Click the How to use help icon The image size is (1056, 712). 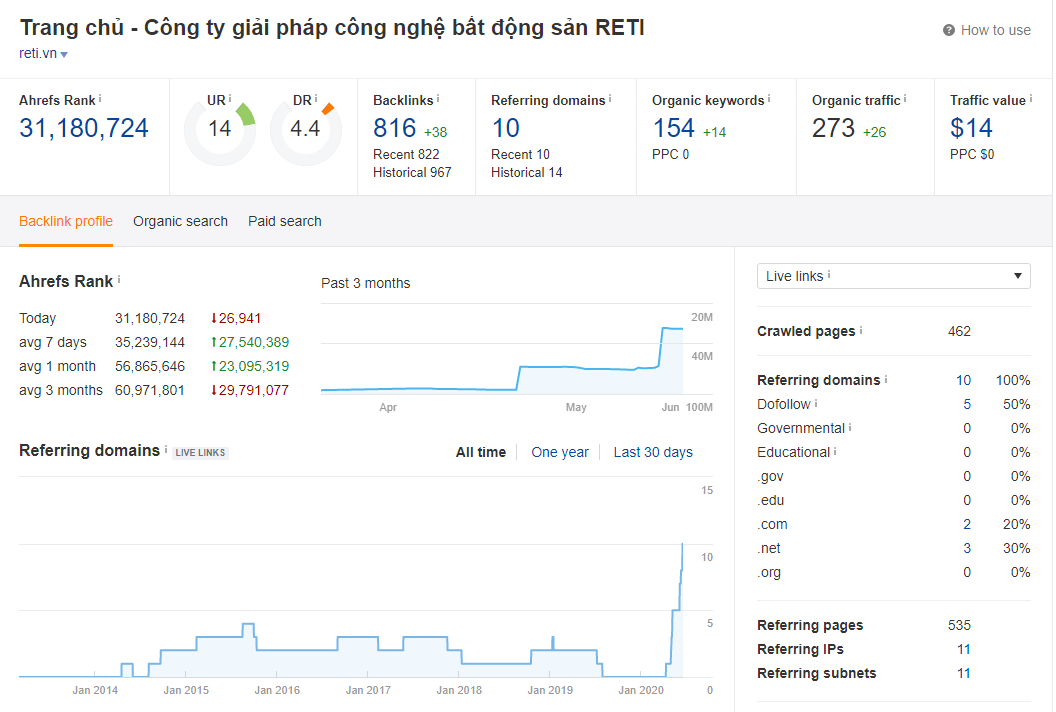(x=948, y=30)
